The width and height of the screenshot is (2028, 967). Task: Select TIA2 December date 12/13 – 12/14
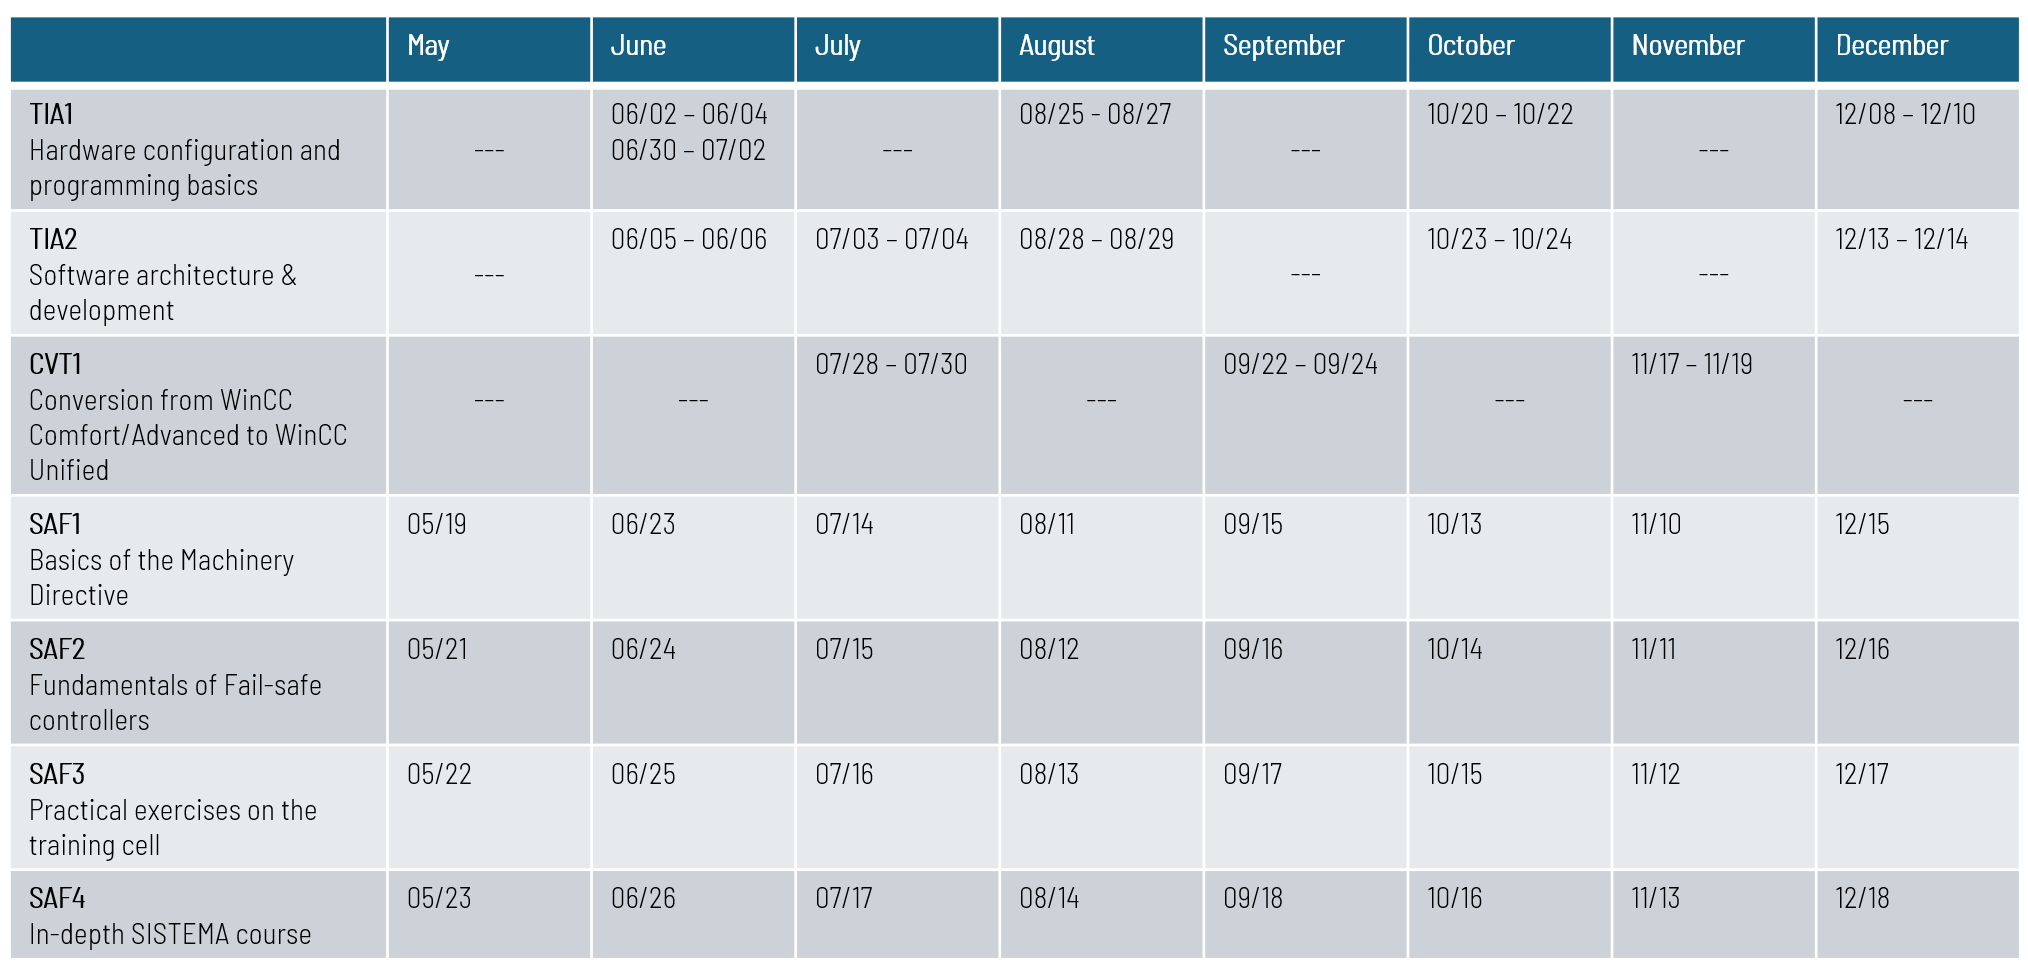point(1901,239)
